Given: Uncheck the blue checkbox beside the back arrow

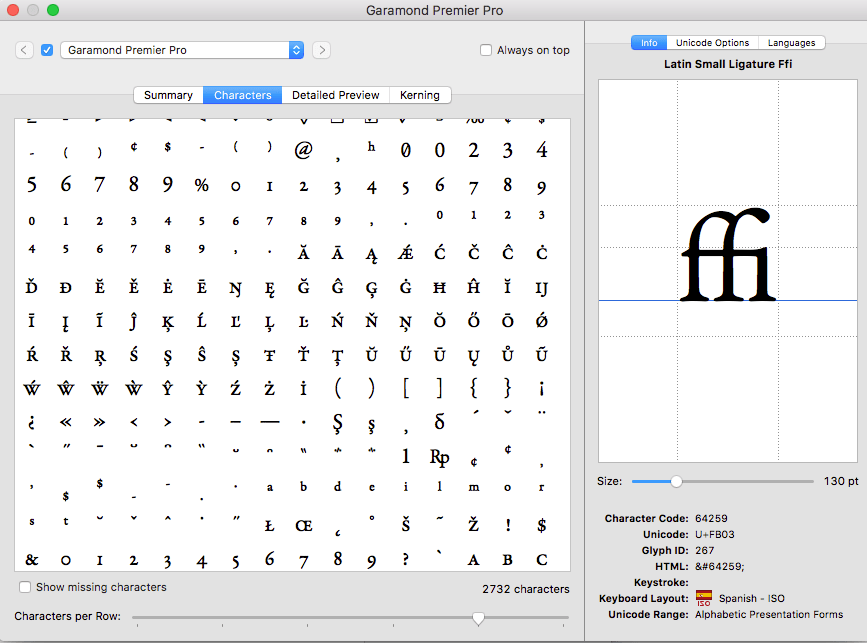Looking at the screenshot, I should point(45,50).
